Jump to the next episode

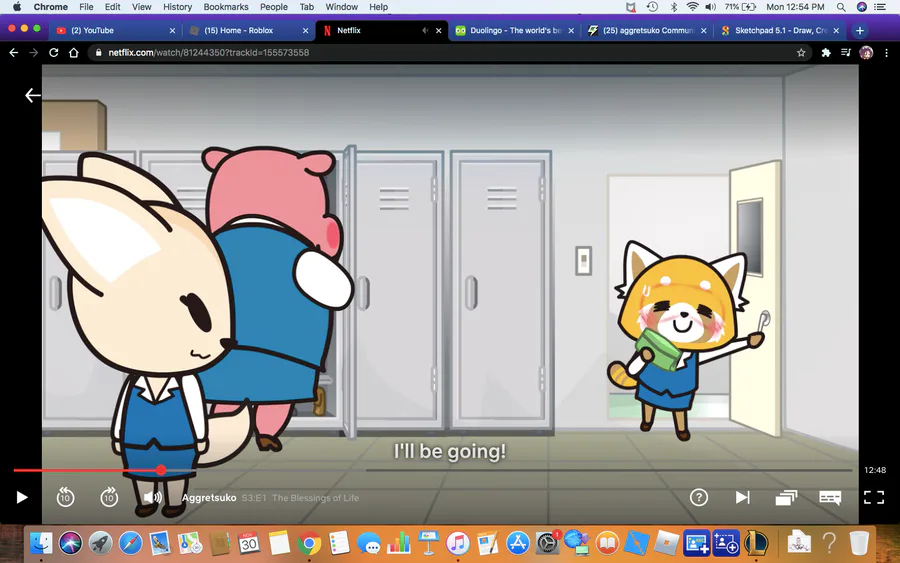pos(743,497)
